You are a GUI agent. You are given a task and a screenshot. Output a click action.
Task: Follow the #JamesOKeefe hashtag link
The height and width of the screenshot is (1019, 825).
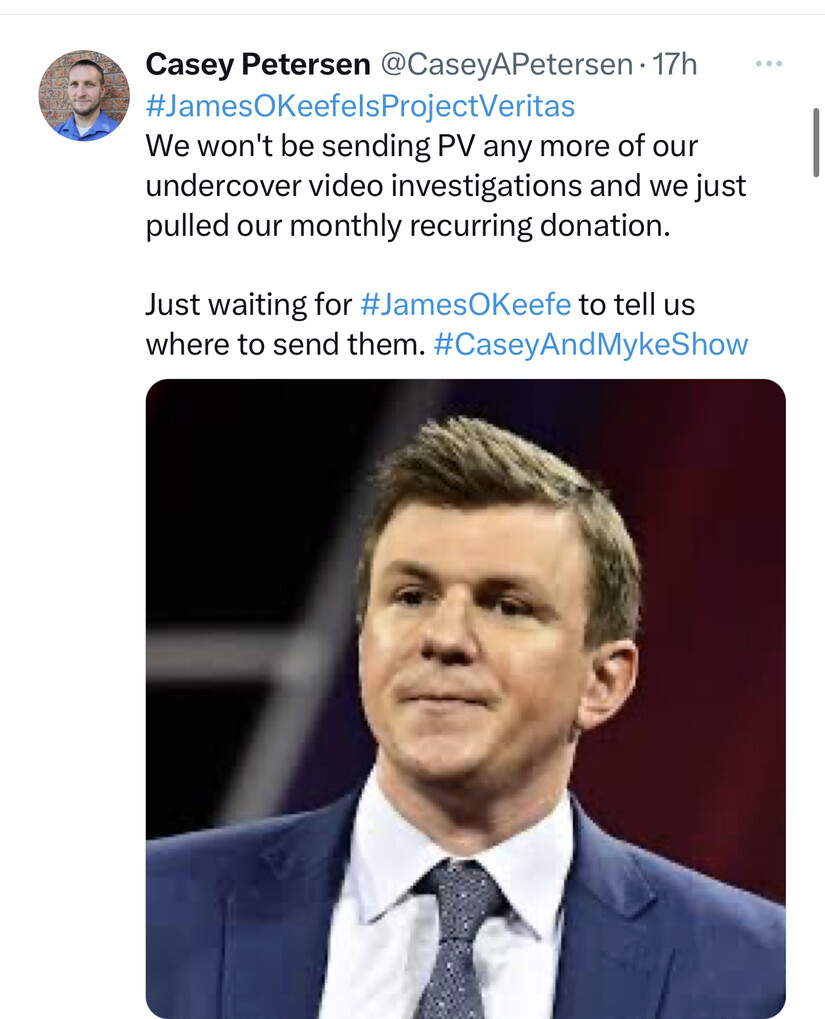465,304
